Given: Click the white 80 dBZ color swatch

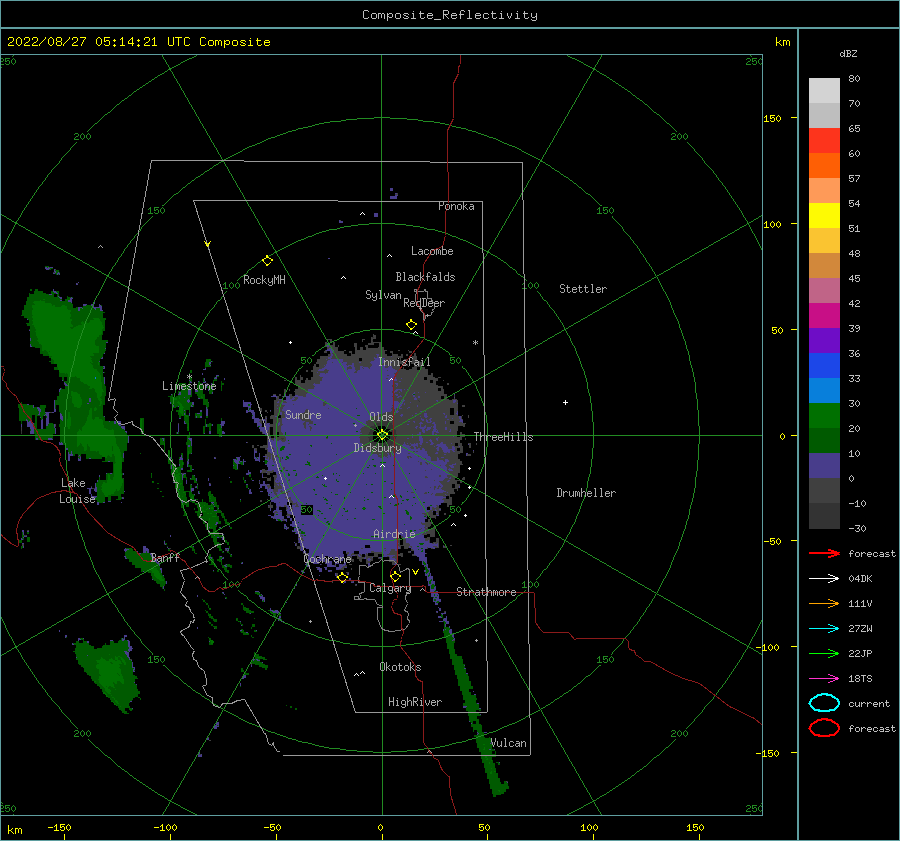Looking at the screenshot, I should tap(824, 91).
